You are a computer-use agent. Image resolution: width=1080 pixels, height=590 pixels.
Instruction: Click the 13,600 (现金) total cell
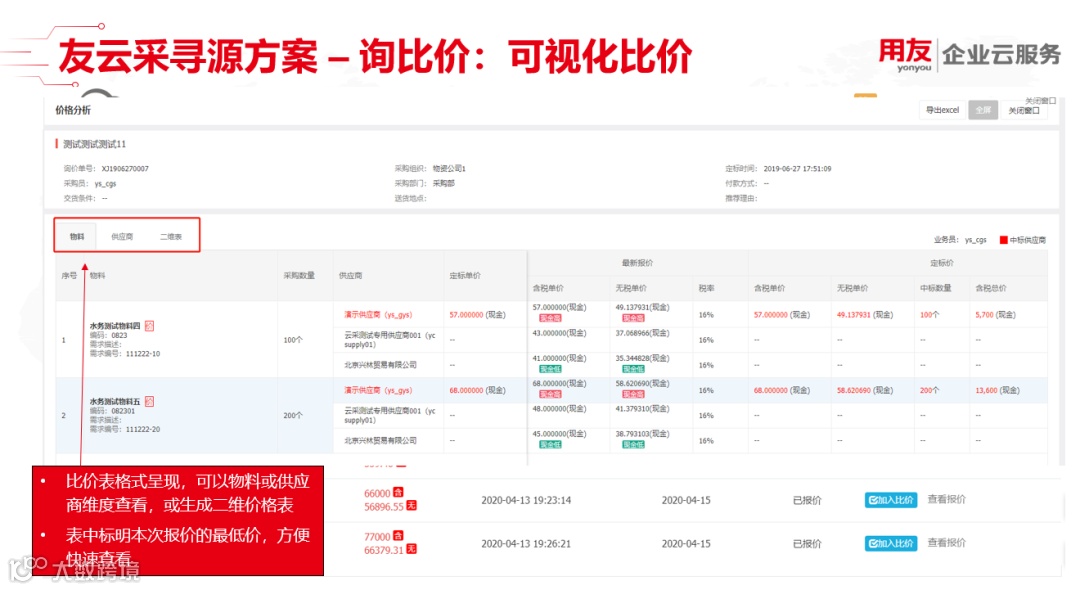(997, 390)
